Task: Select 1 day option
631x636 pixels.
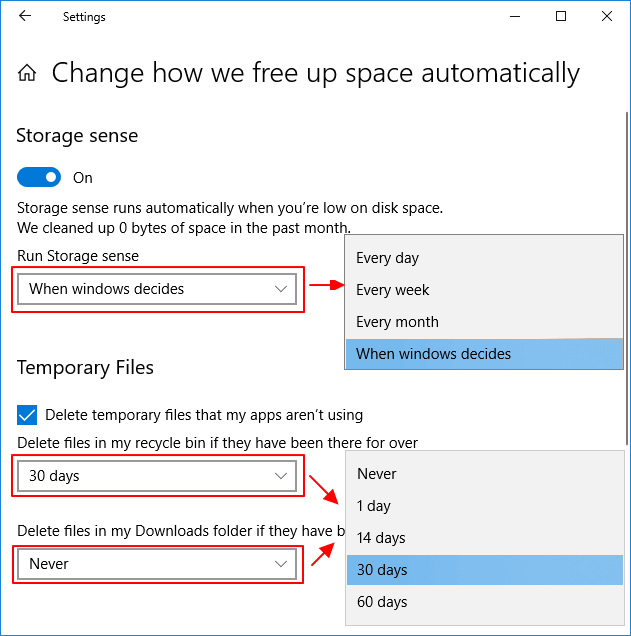Action: (x=373, y=506)
